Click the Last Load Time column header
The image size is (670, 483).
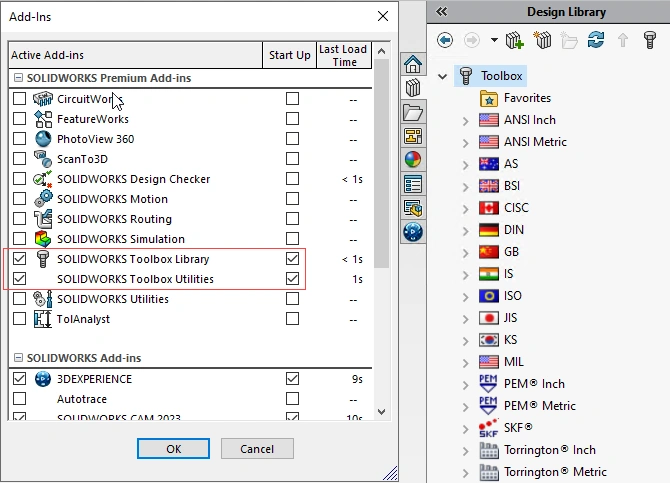344,55
